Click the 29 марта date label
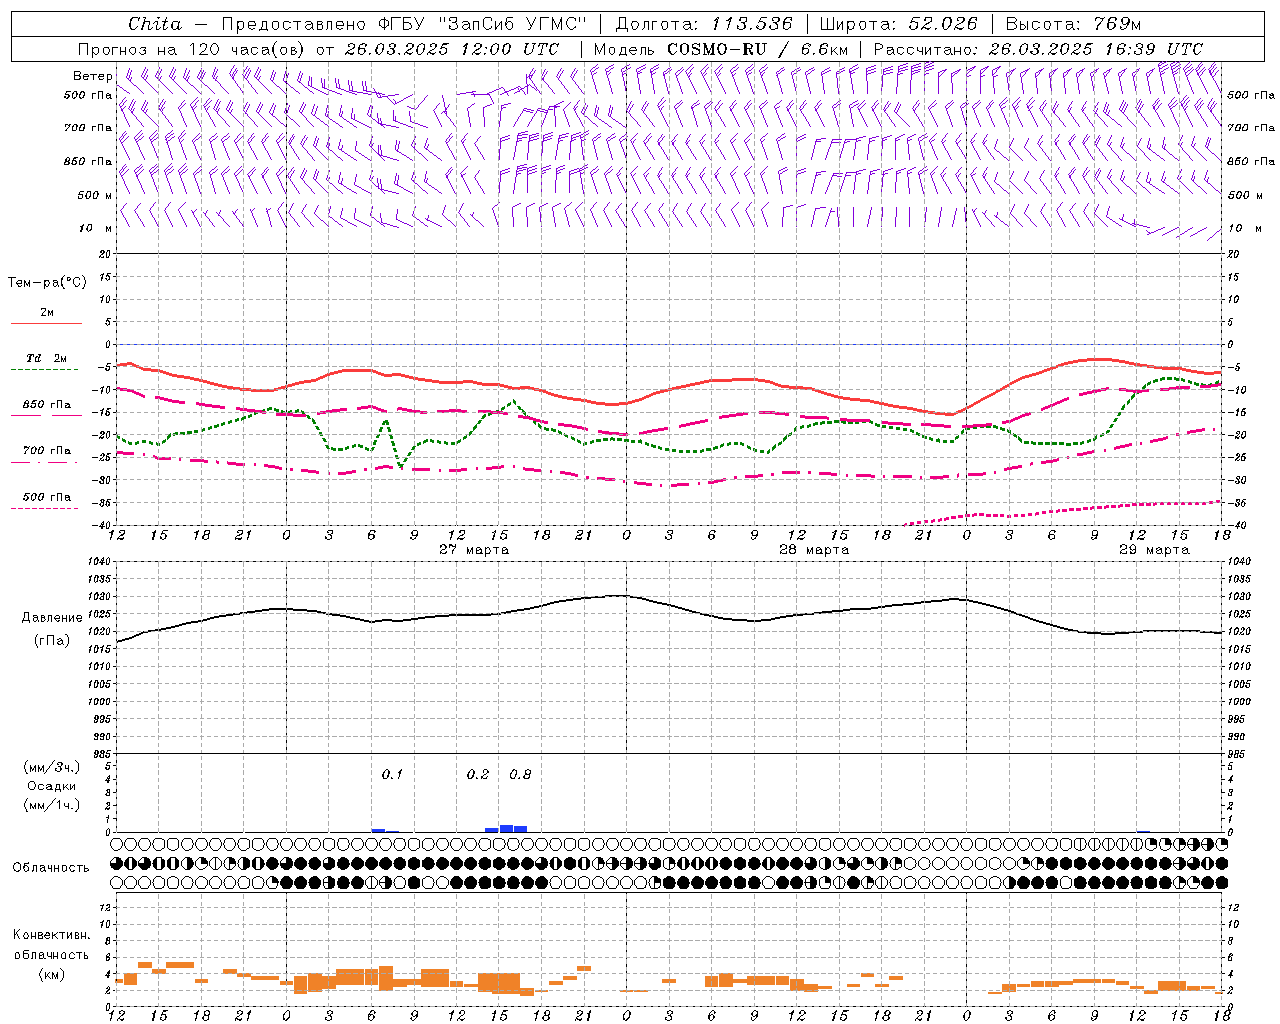This screenshot has height=1024, width=1280. tap(1154, 550)
